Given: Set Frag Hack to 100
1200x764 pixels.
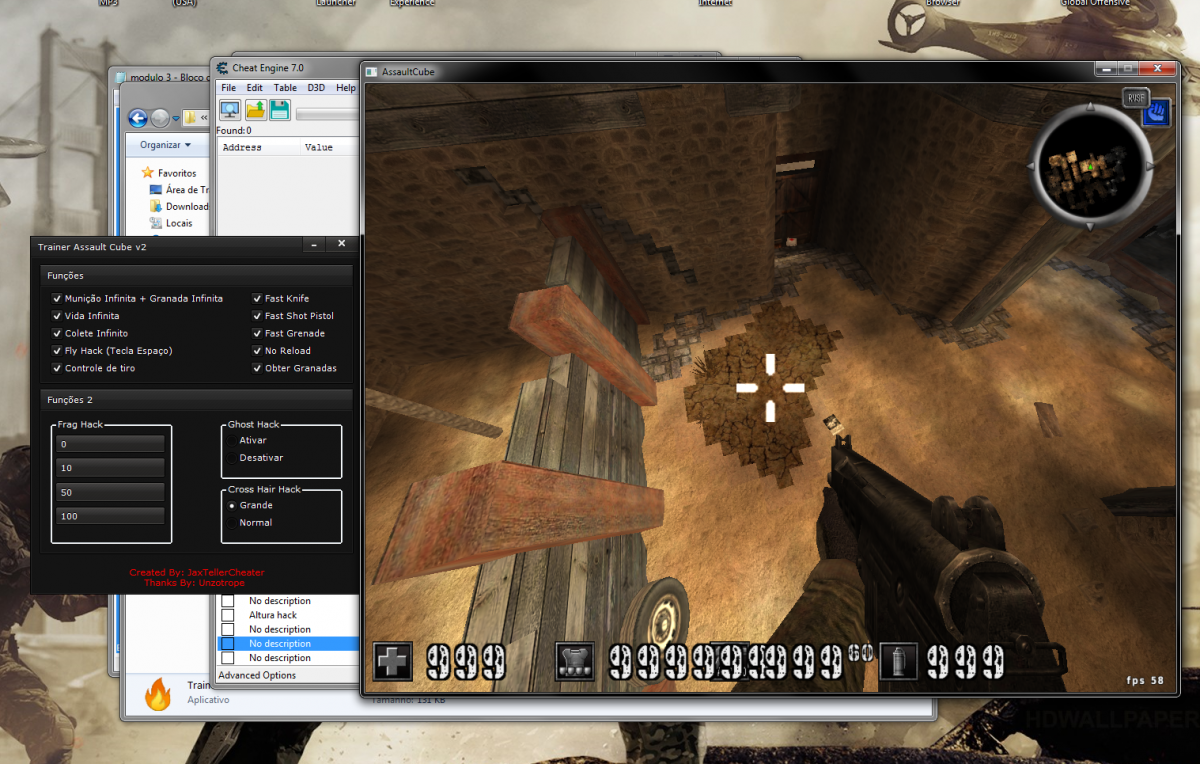Looking at the screenshot, I should click(110, 516).
